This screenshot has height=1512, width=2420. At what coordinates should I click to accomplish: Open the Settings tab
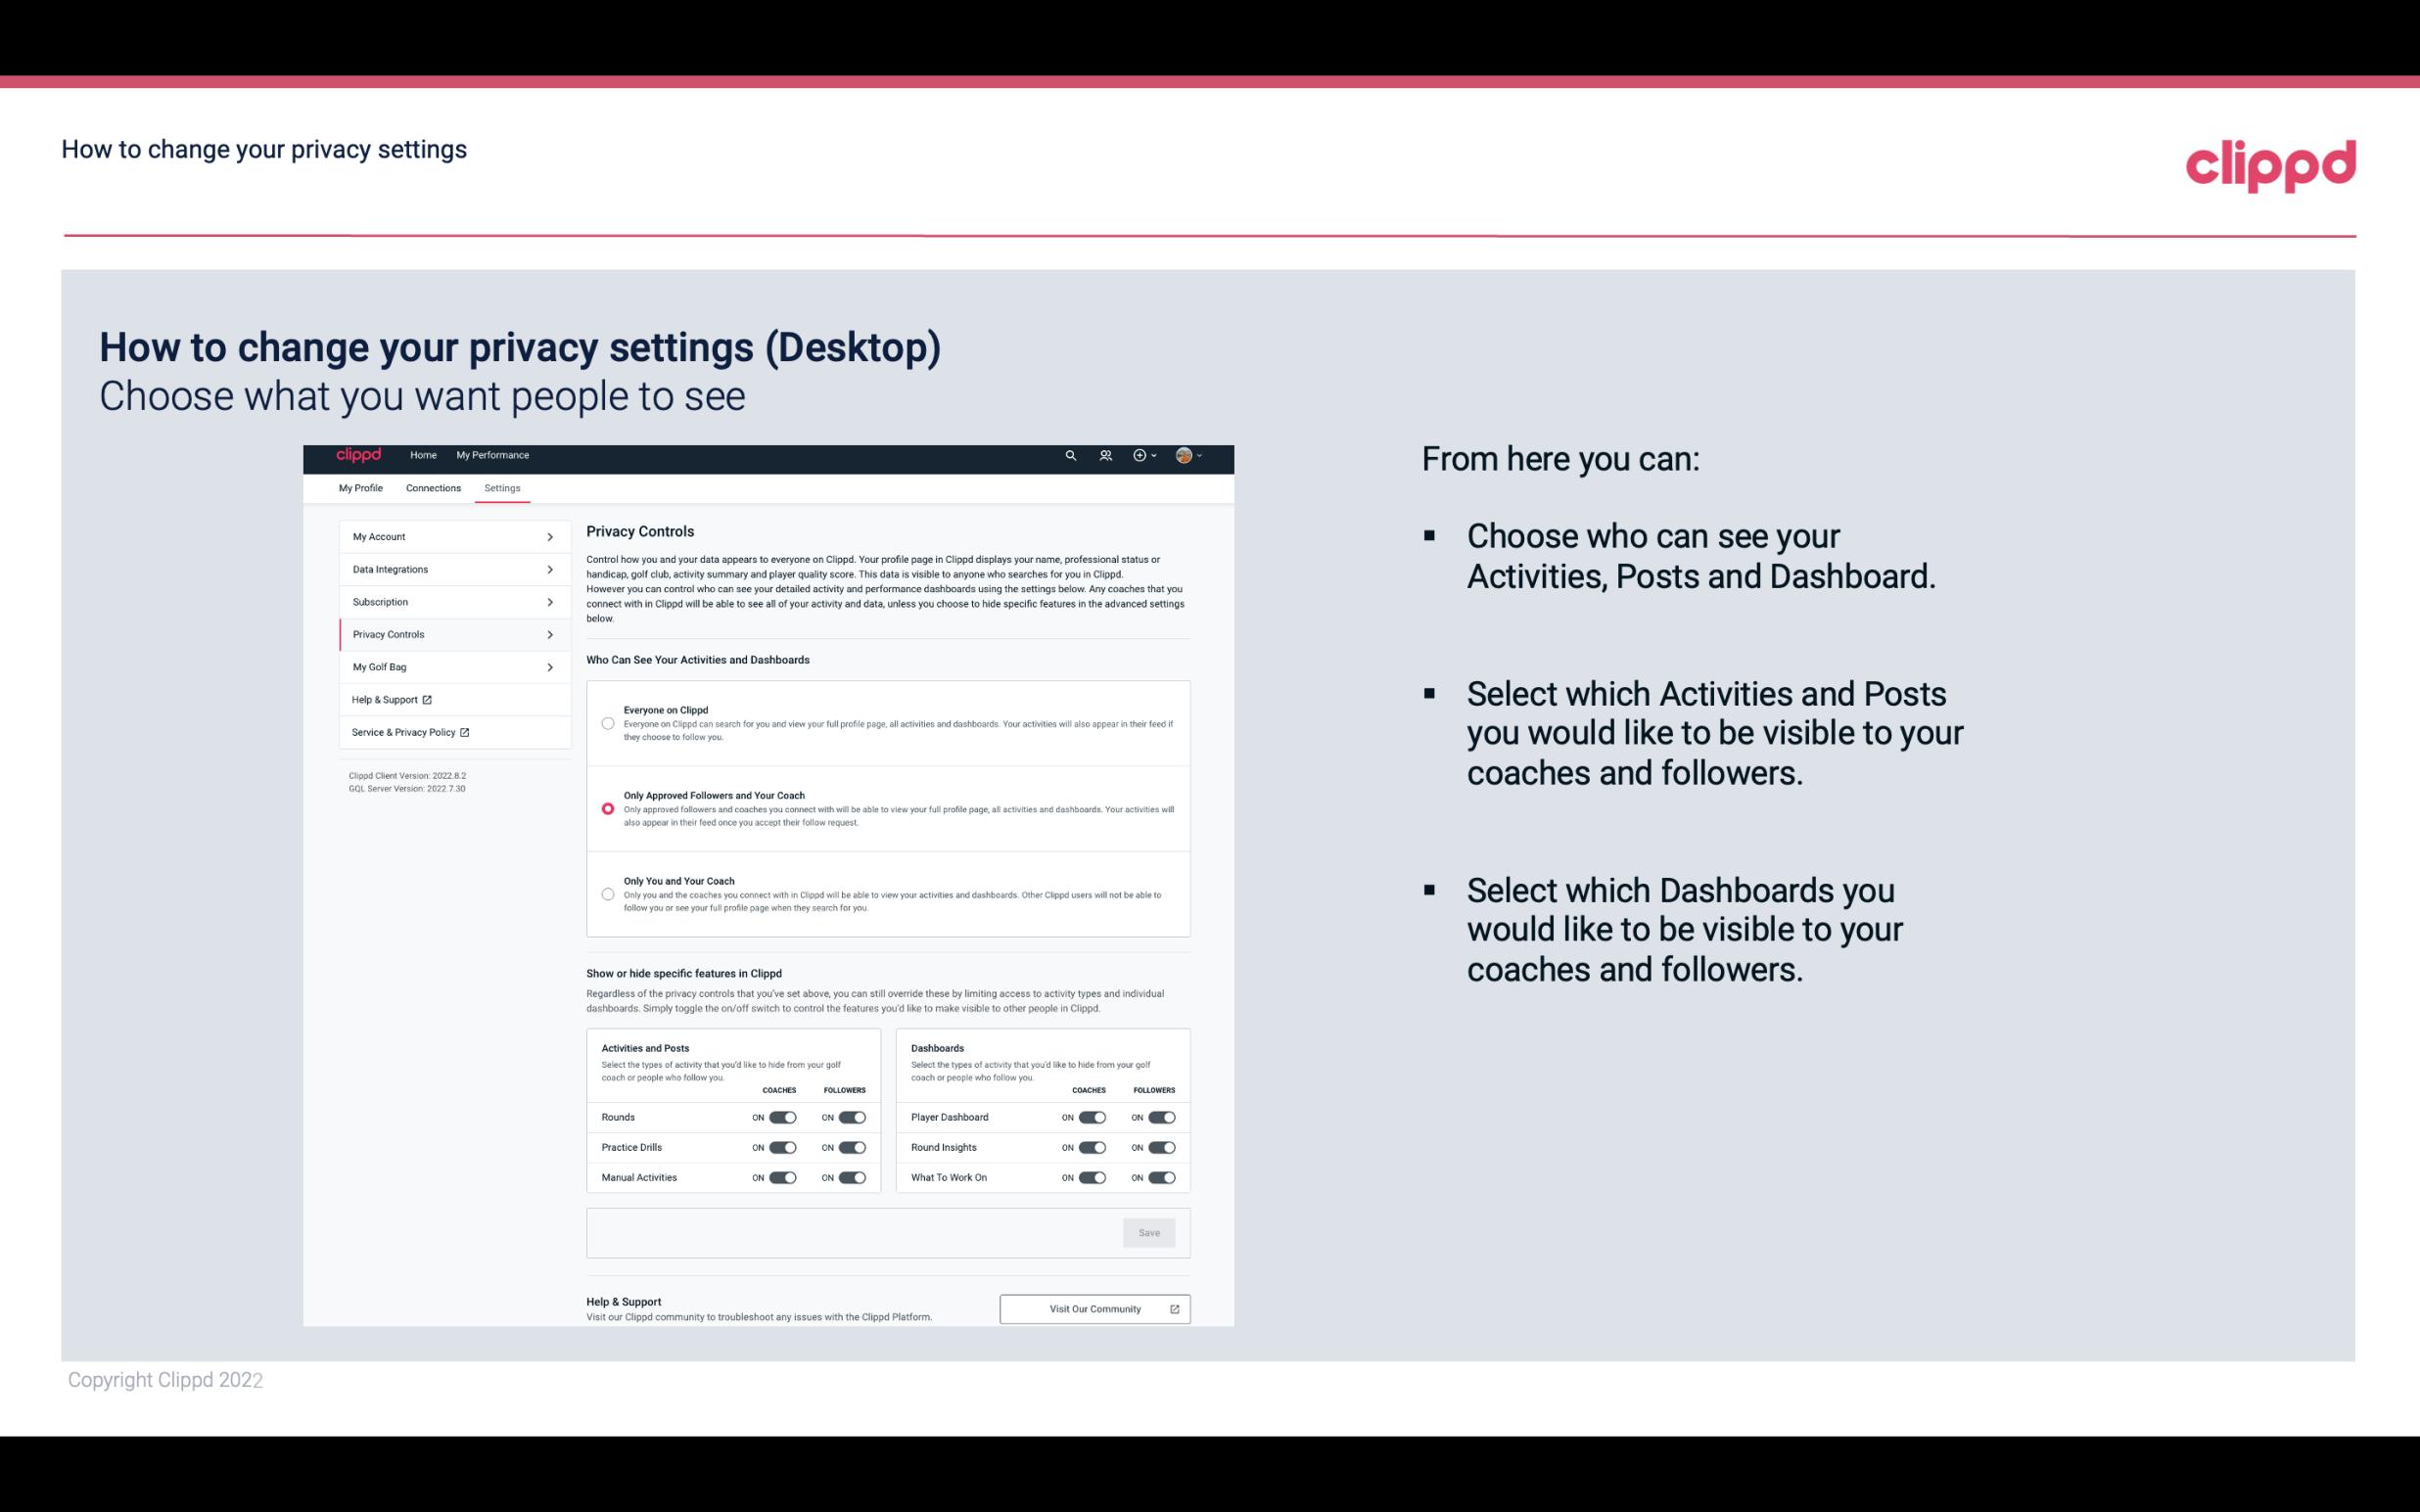tap(502, 487)
